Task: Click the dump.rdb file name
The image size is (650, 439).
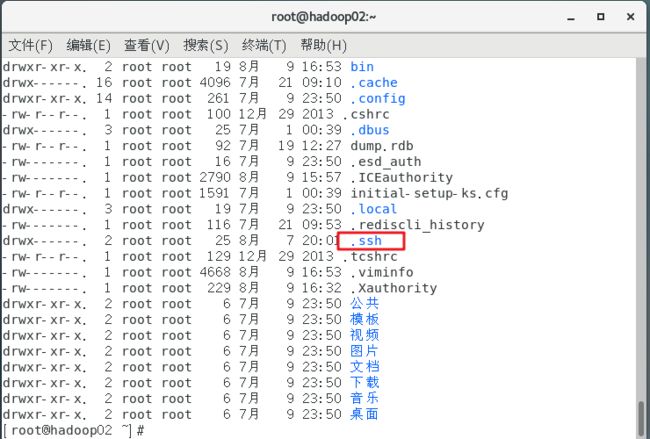Action: click(x=382, y=146)
